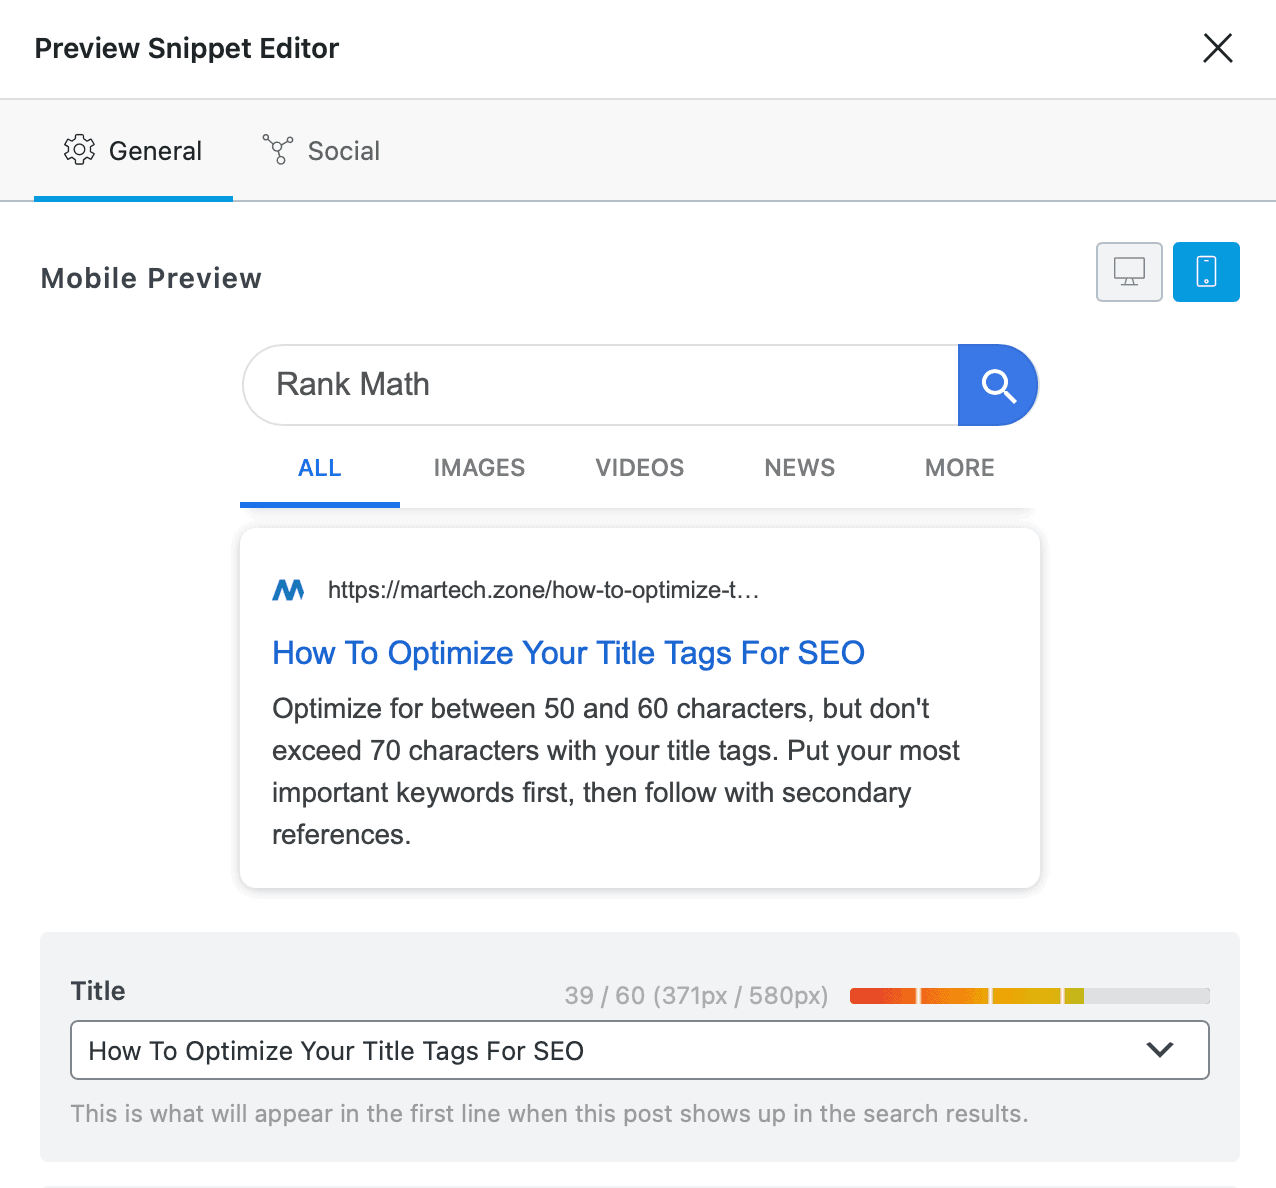This screenshot has height=1188, width=1276.
Task: Select the ALL search tab
Action: click(320, 468)
